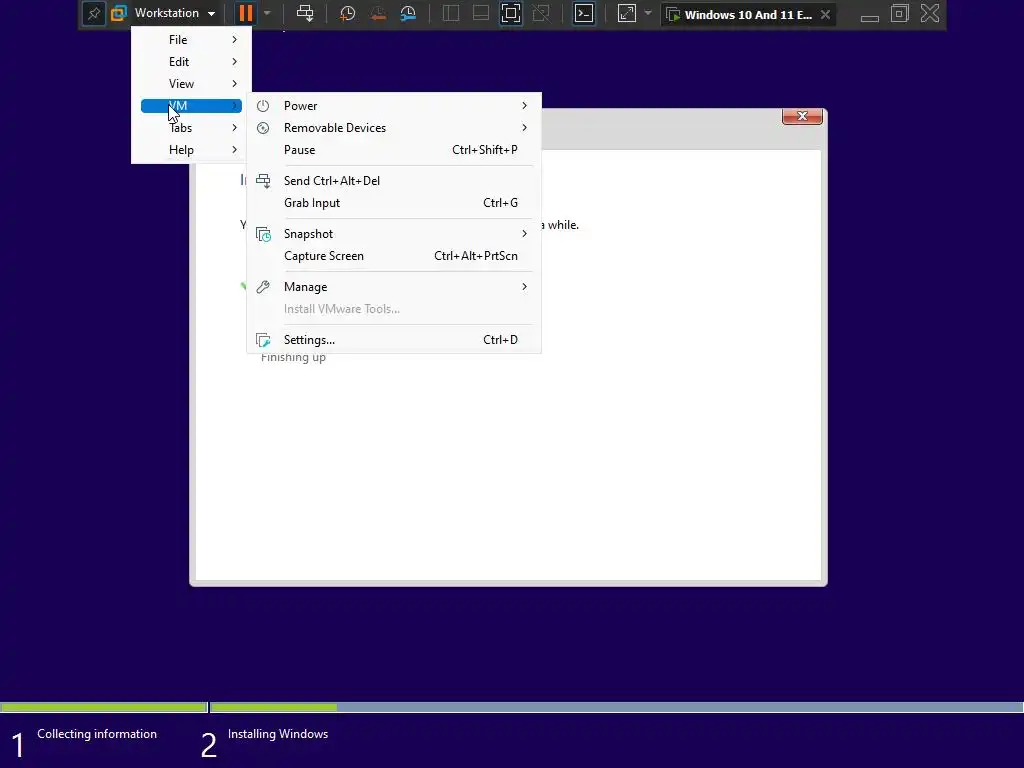1024x768 pixels.
Task: Click the Unity mode toolbar icon
Action: (541, 13)
